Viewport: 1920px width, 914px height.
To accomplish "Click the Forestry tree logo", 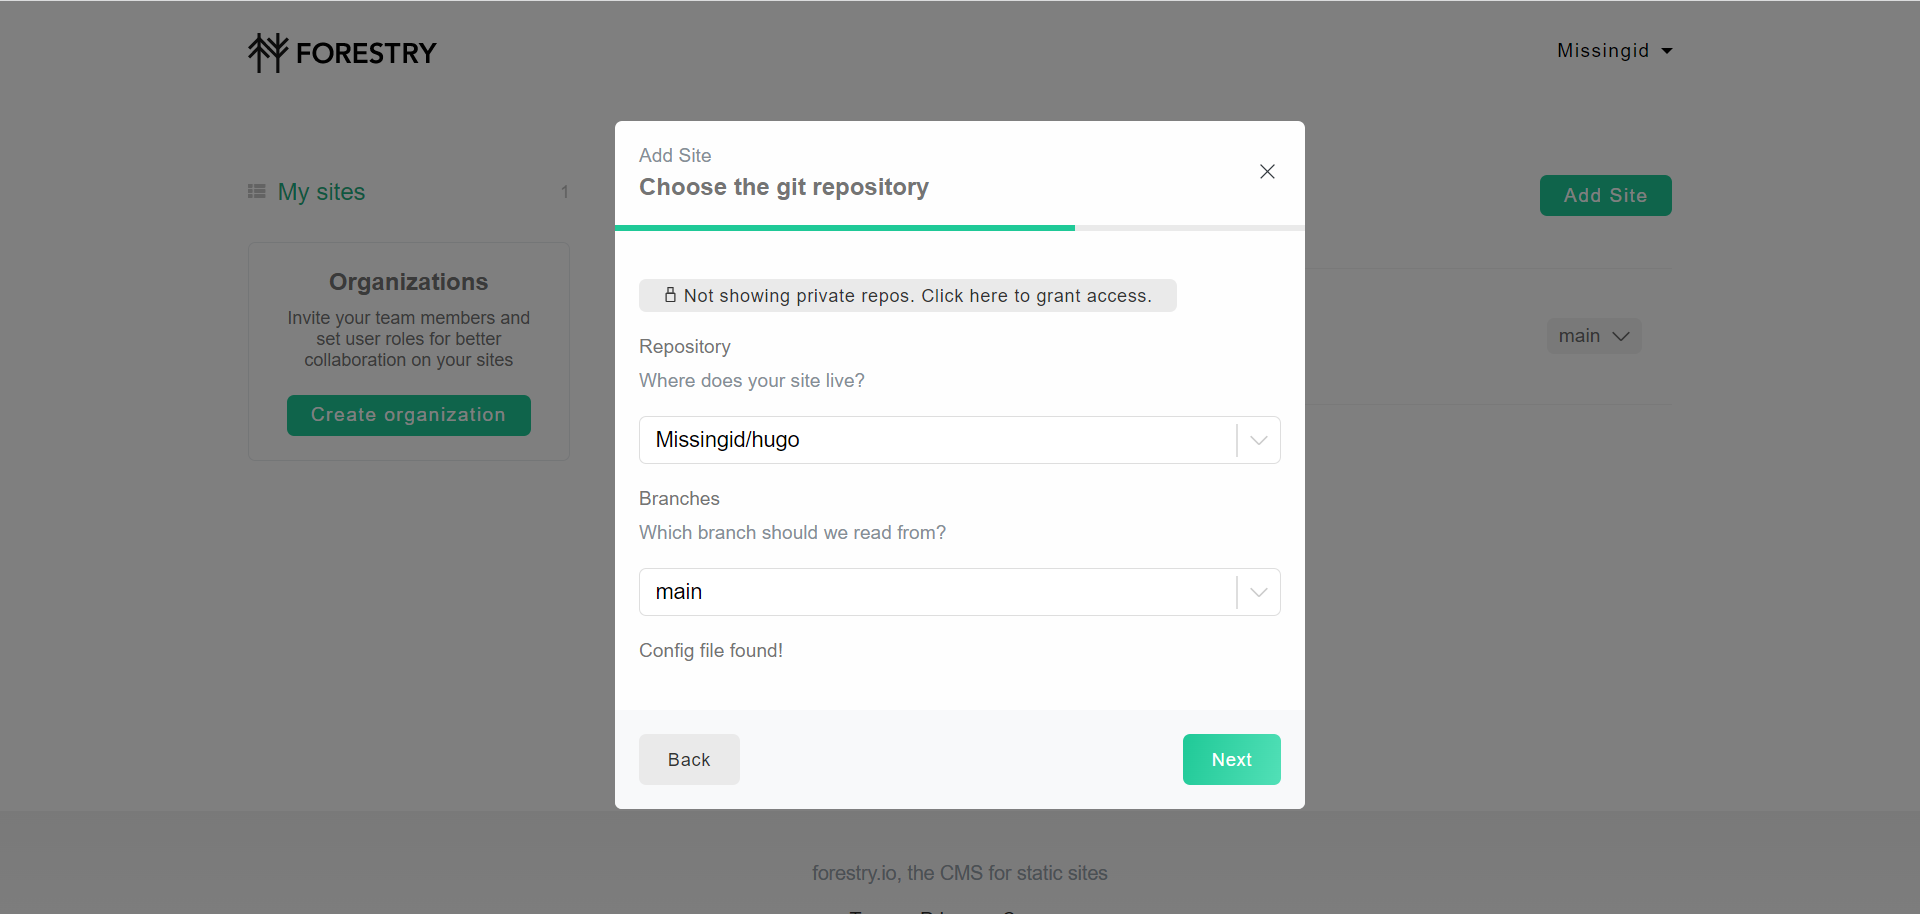I will click(x=268, y=52).
